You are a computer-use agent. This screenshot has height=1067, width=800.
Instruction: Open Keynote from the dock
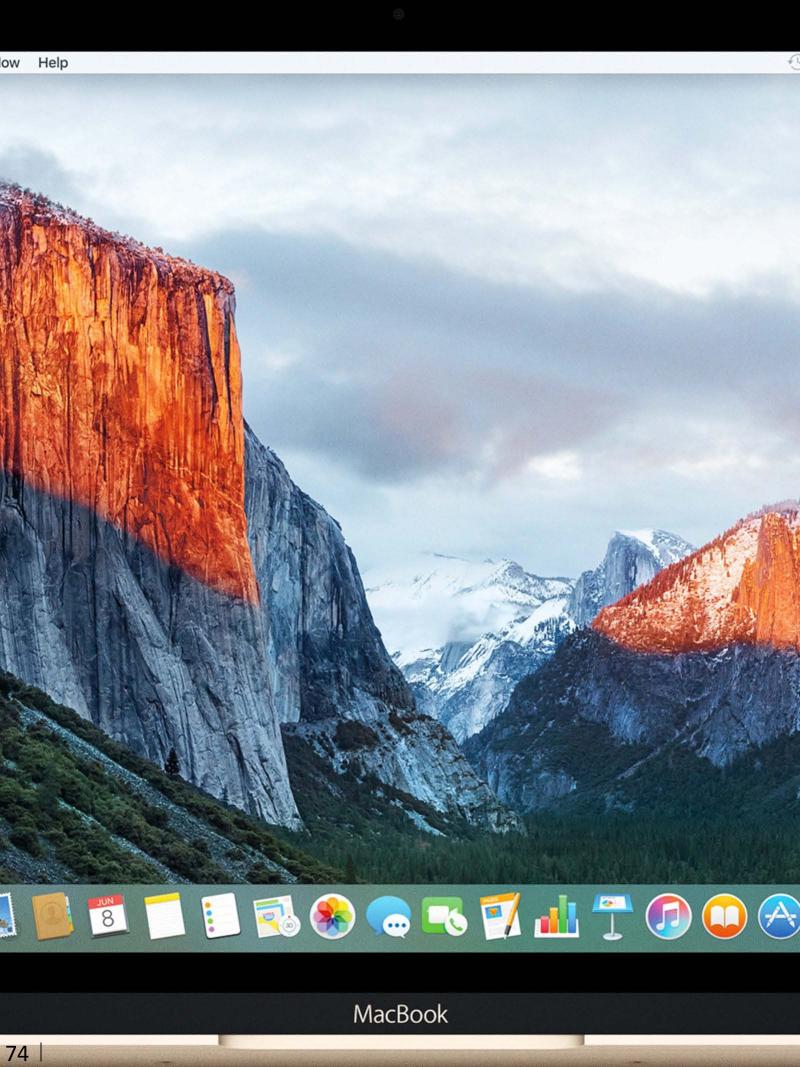click(x=612, y=917)
